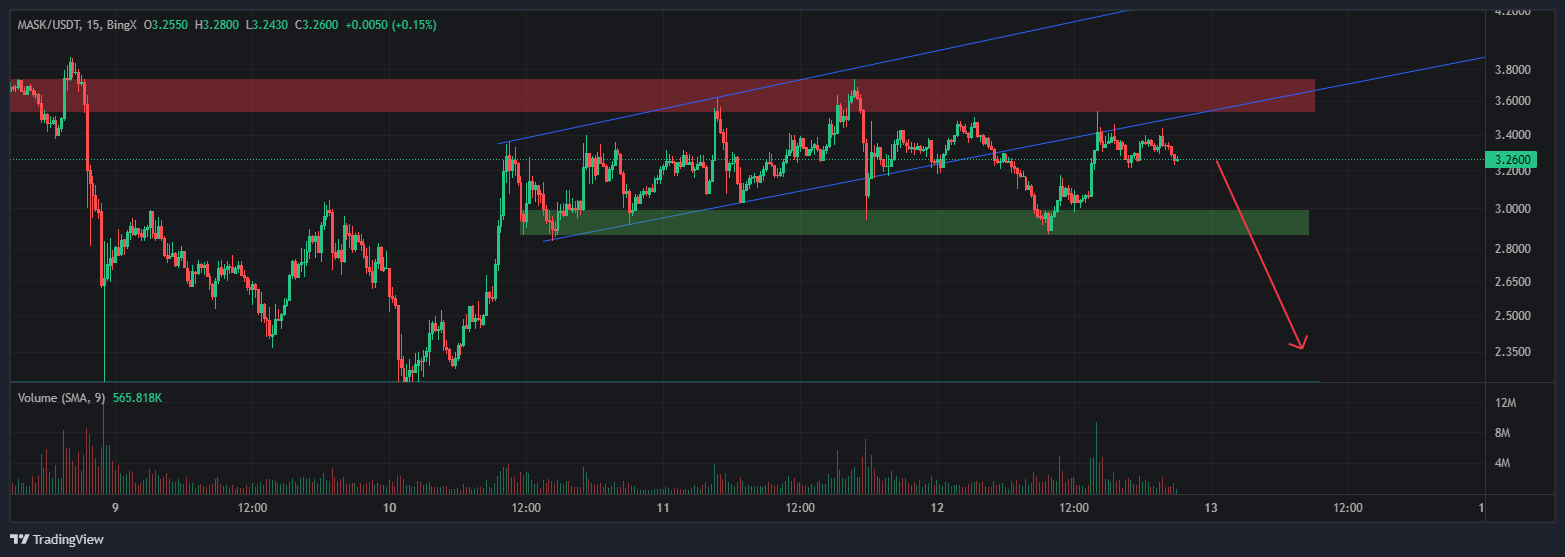Click the 2.8000 price axis label
The width and height of the screenshot is (1565, 557).
(x=1511, y=249)
